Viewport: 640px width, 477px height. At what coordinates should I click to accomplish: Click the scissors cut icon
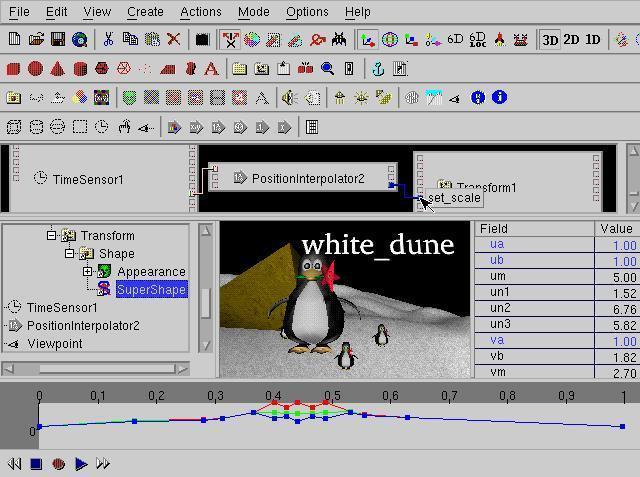tap(108, 40)
